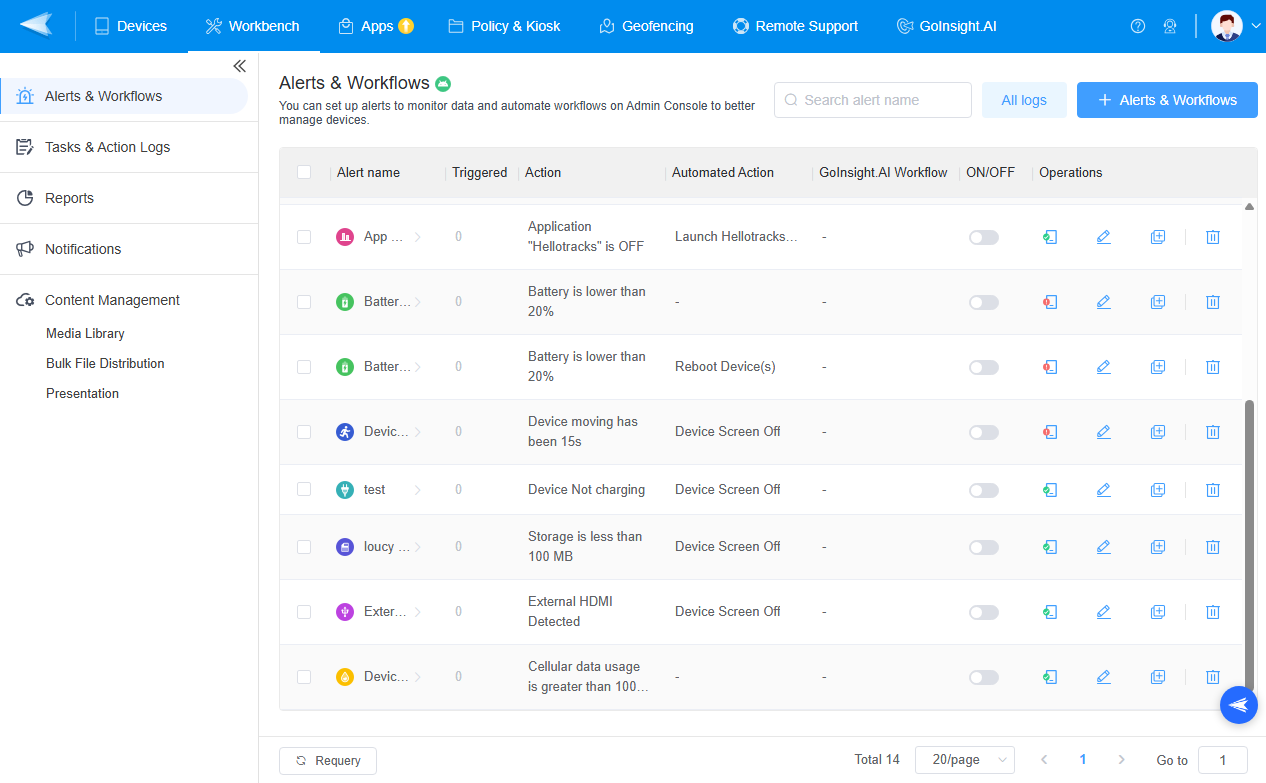Open the user avatar profile picture

point(1227,26)
